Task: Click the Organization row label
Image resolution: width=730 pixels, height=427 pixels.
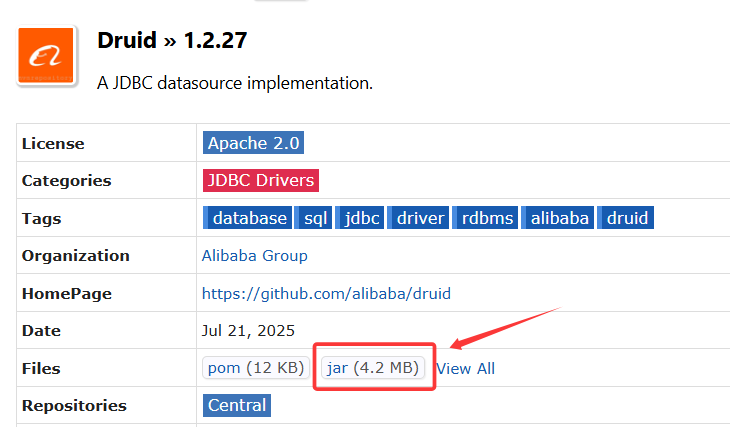Action: 75,256
